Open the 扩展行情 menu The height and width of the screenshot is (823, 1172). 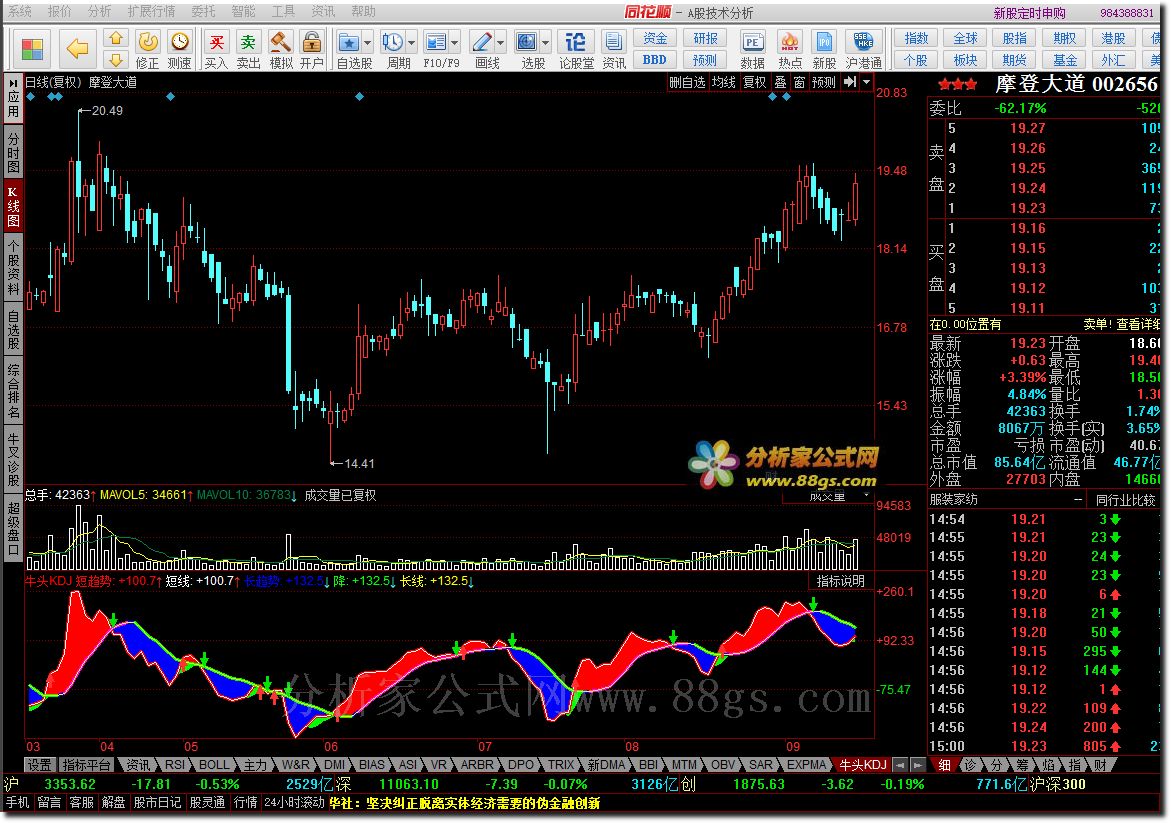152,12
